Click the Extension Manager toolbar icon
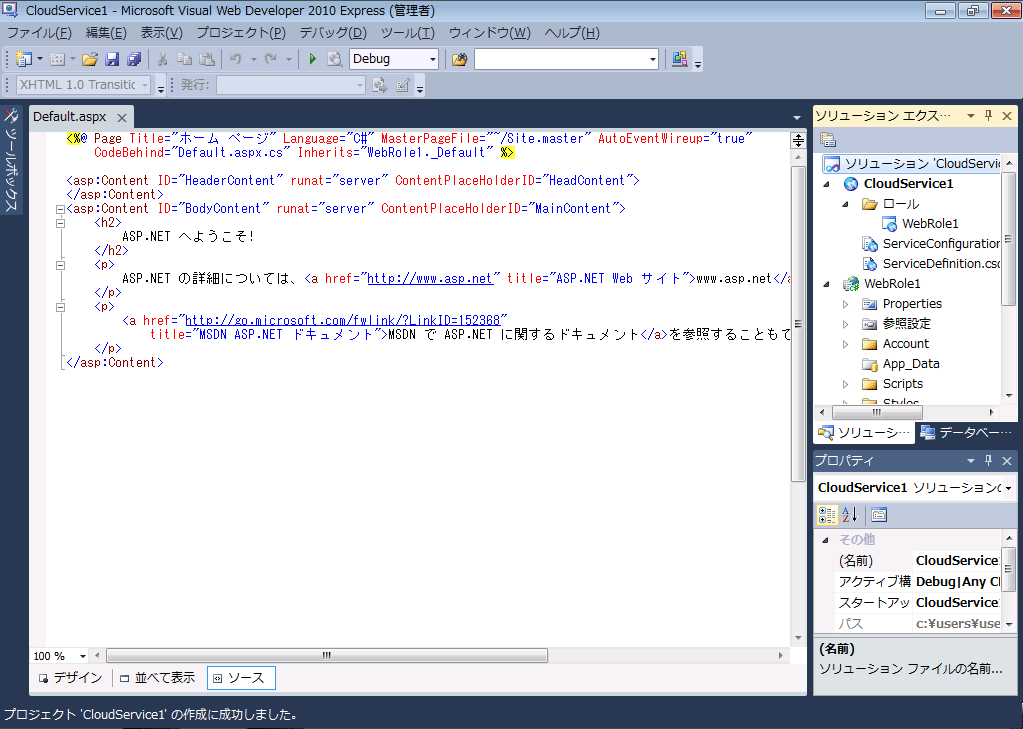This screenshot has height=729, width=1023. [679, 59]
